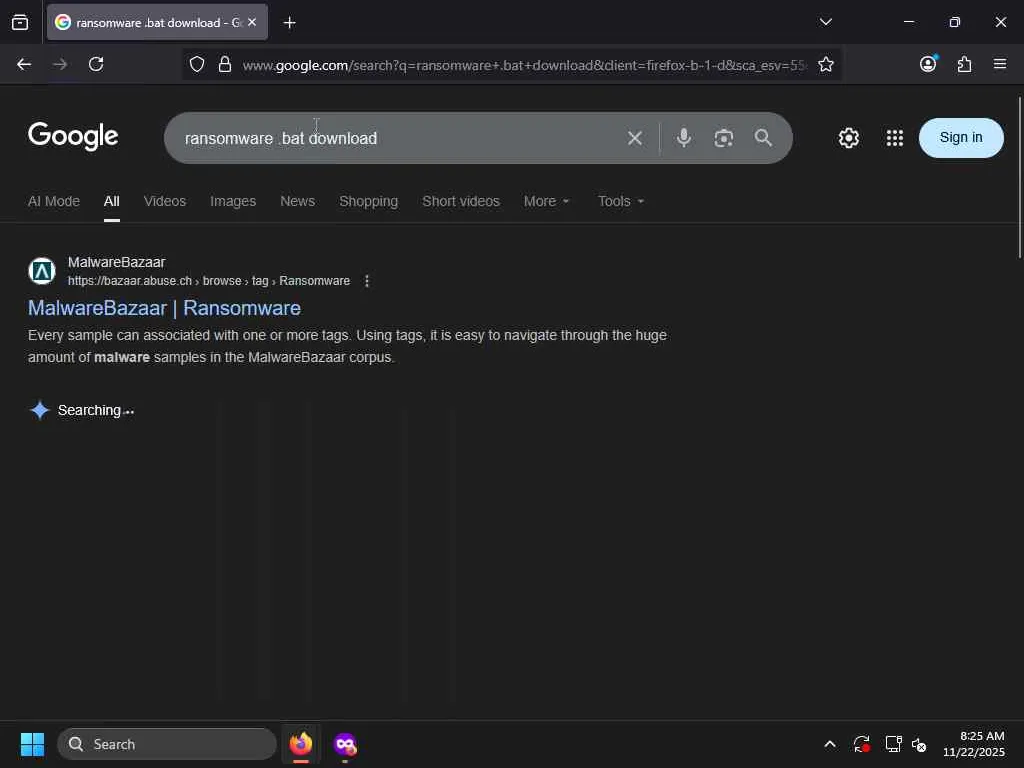
Task: Go back with the back arrow
Action: click(24, 64)
